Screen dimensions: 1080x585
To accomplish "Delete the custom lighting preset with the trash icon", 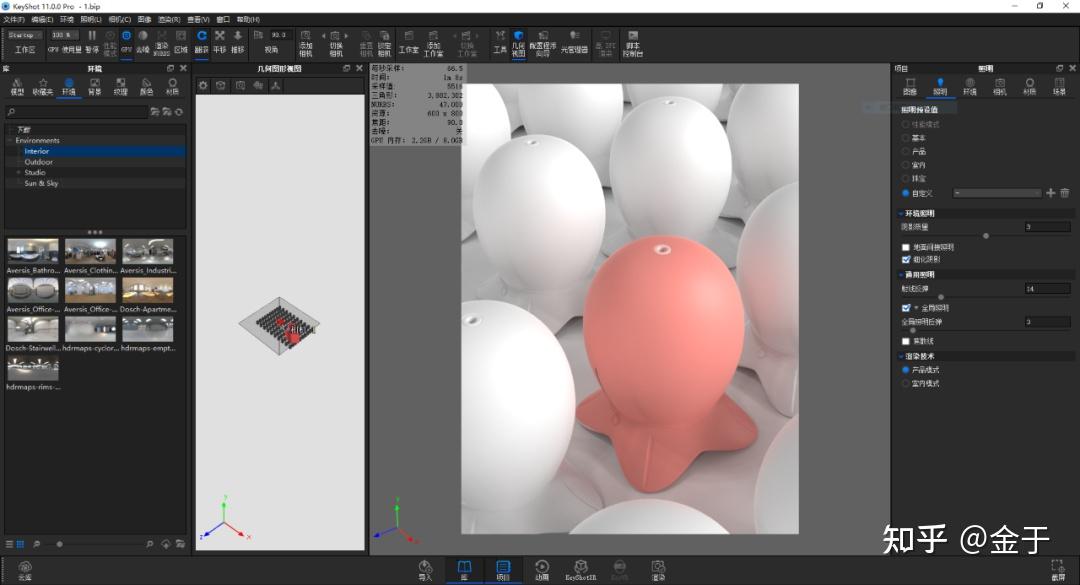I will click(1064, 192).
